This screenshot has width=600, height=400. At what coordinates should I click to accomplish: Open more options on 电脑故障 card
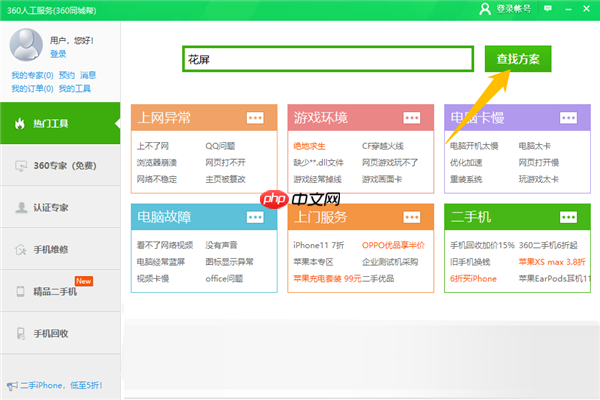(255, 217)
